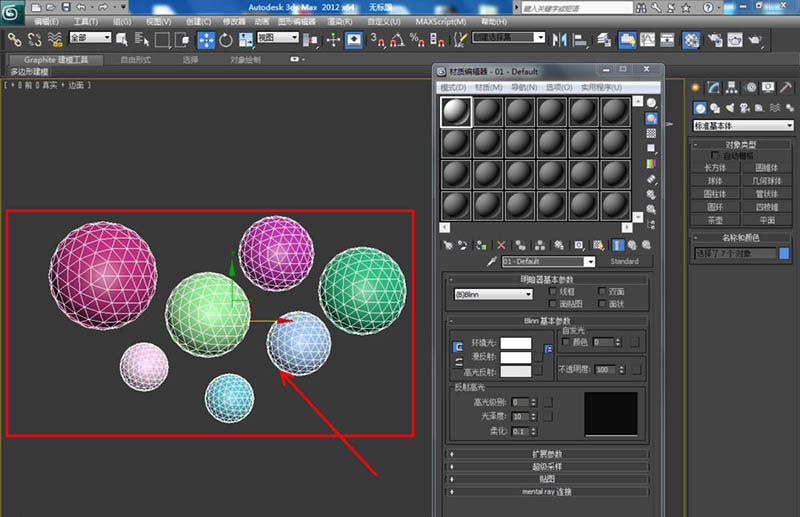Click the red X Reset Map/Material icon
800x517 pixels.
click(501, 245)
